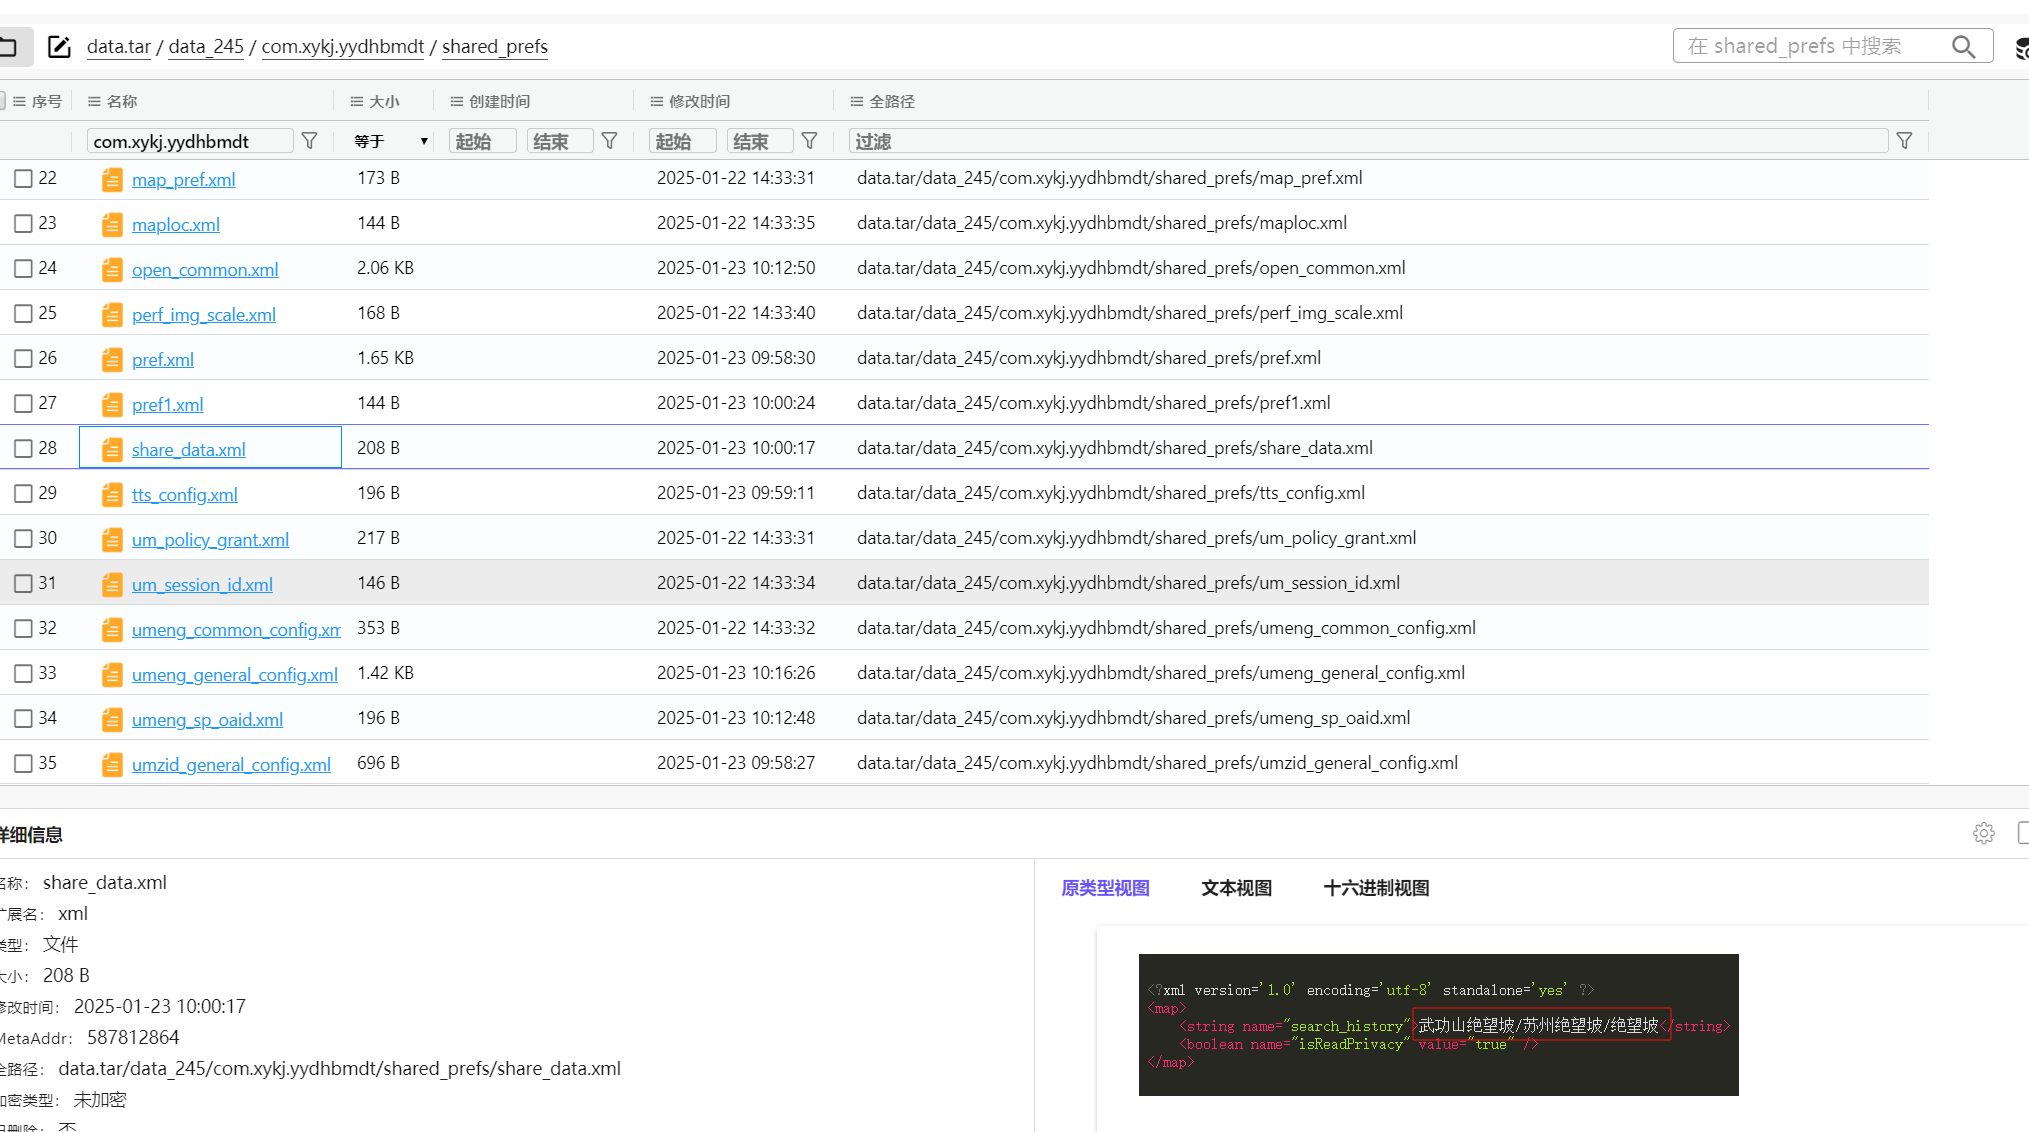2029x1132 pixels.
Task: Click the search magnifier icon
Action: (x=1963, y=47)
